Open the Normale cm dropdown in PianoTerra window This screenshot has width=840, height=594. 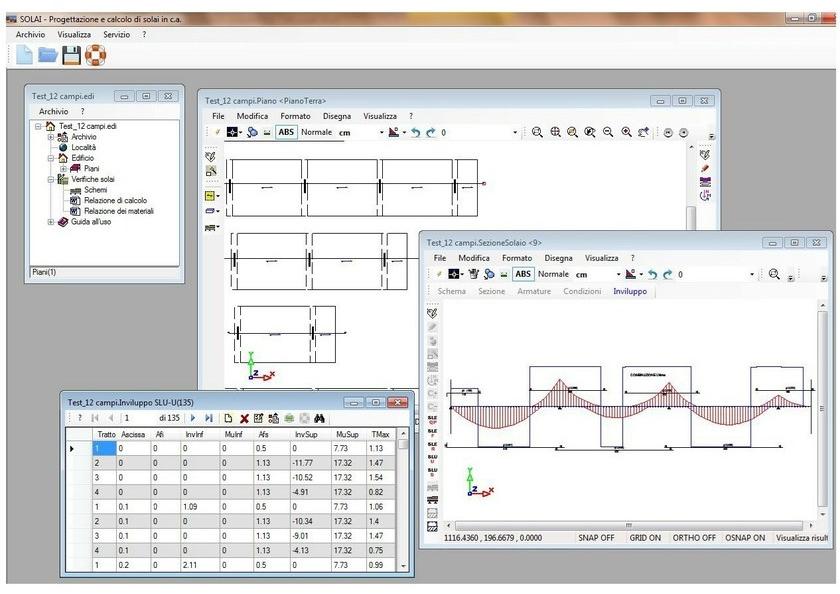[x=381, y=132]
